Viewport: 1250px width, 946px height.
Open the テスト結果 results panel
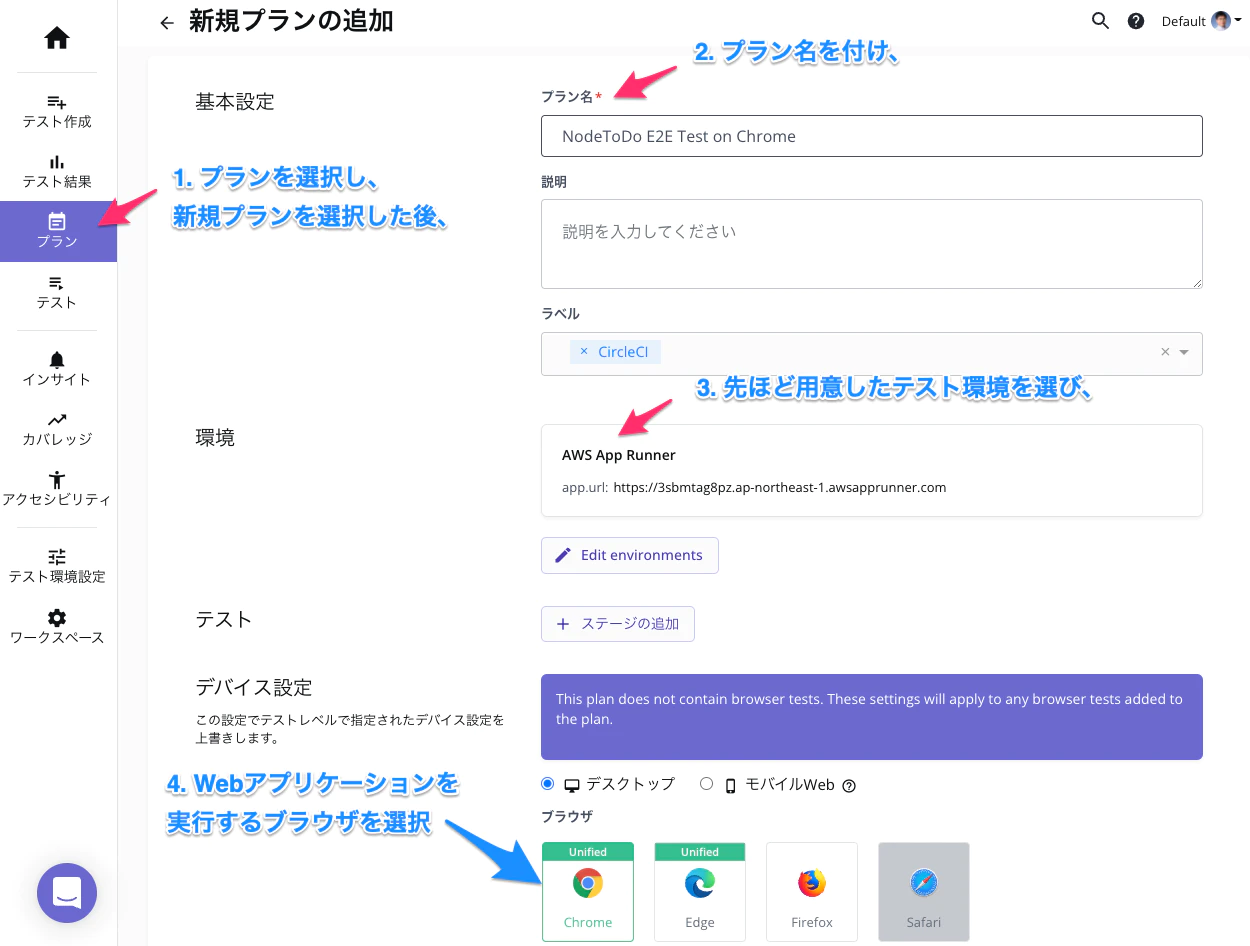pos(57,168)
